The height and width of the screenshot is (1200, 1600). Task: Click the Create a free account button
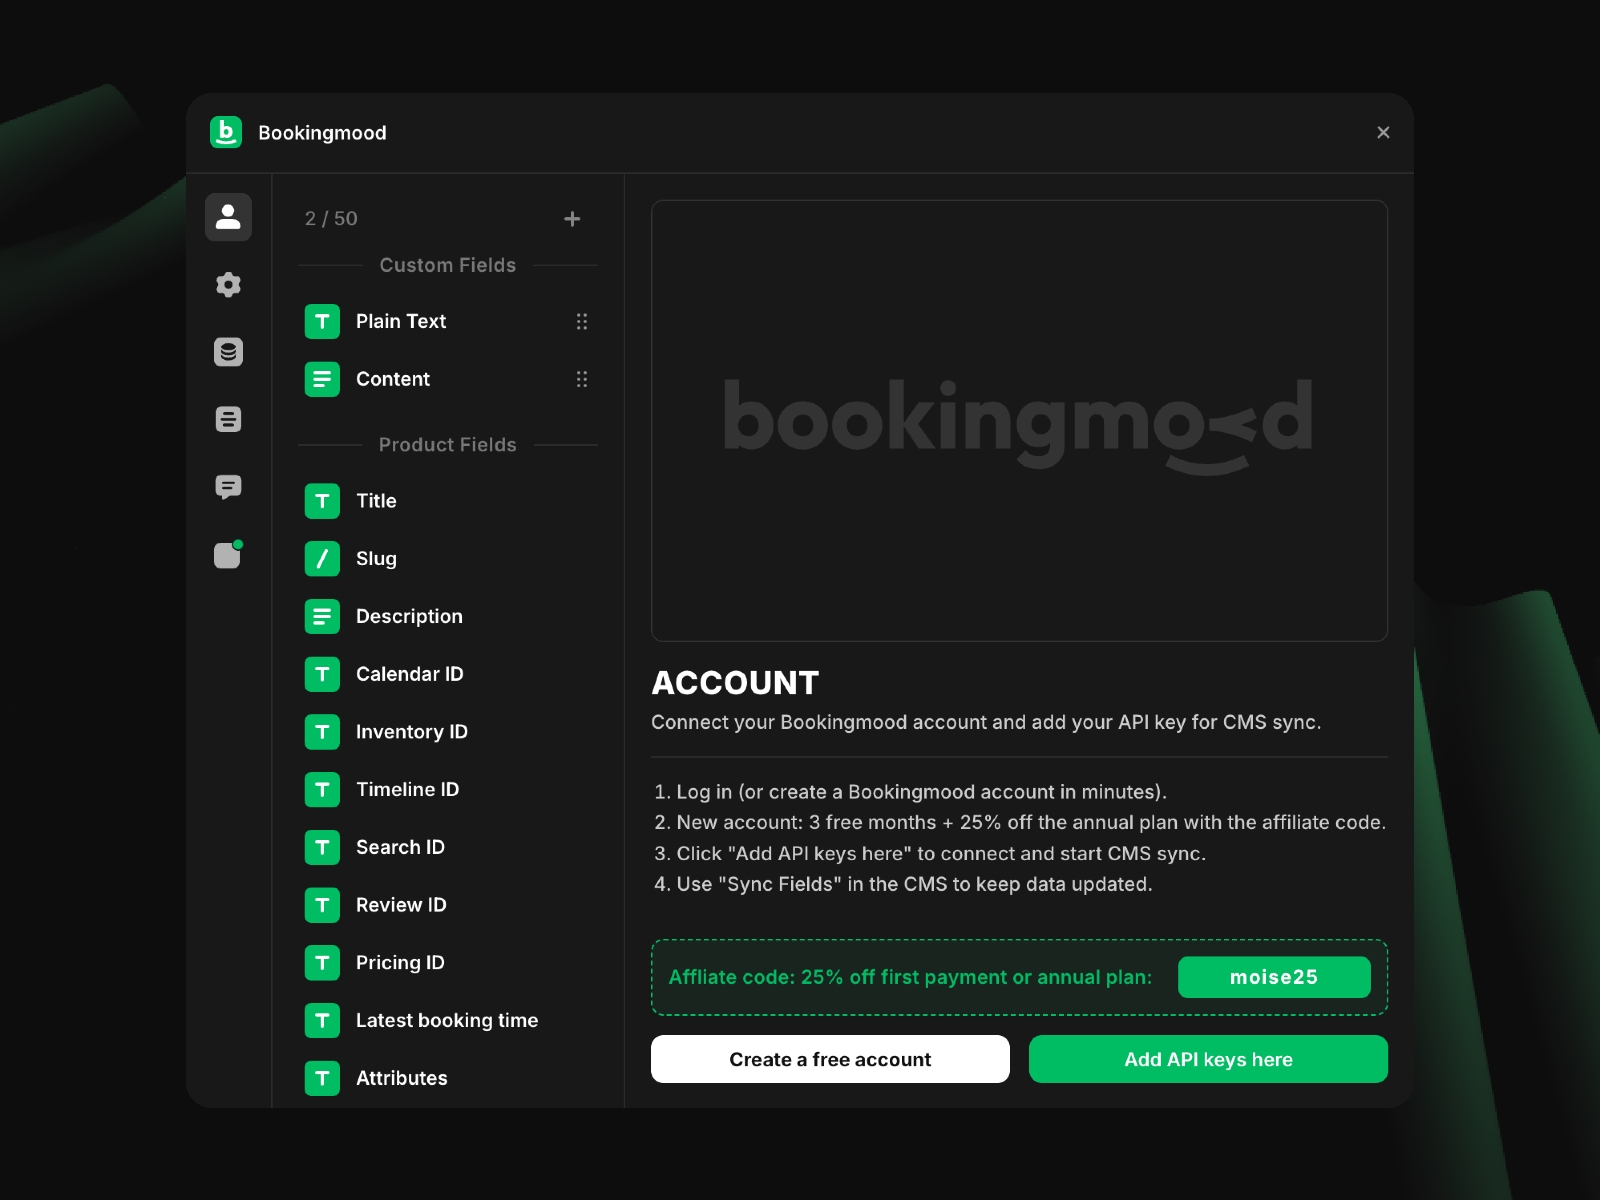point(830,1059)
